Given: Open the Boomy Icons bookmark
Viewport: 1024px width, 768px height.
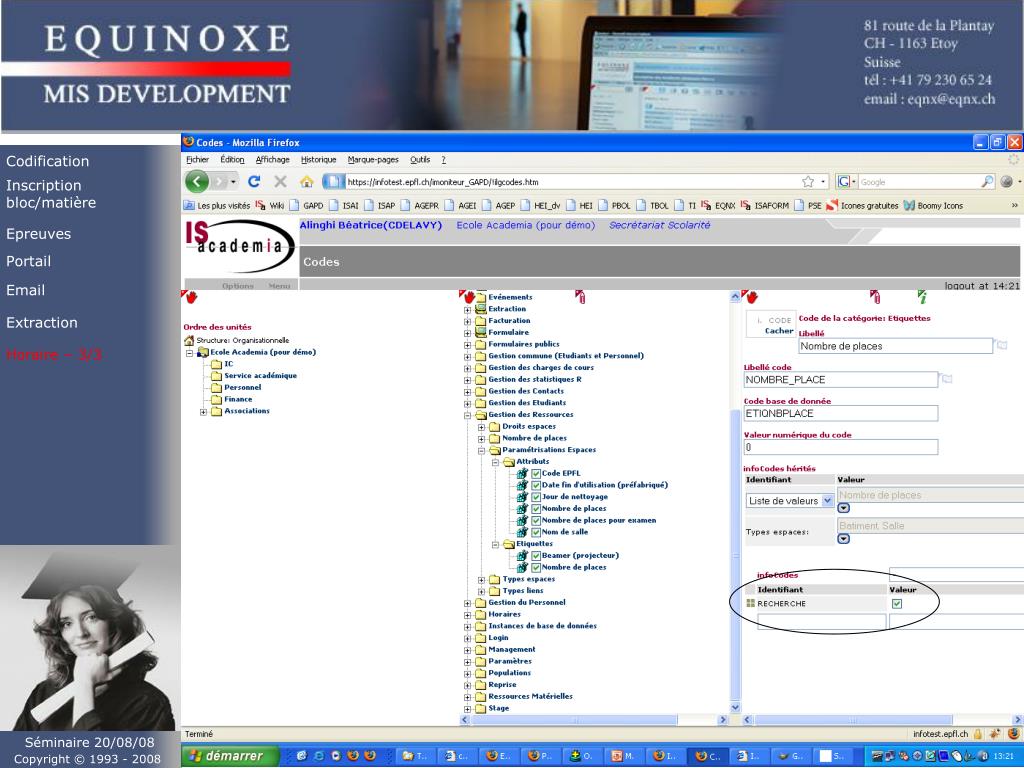Looking at the screenshot, I should click(933, 206).
